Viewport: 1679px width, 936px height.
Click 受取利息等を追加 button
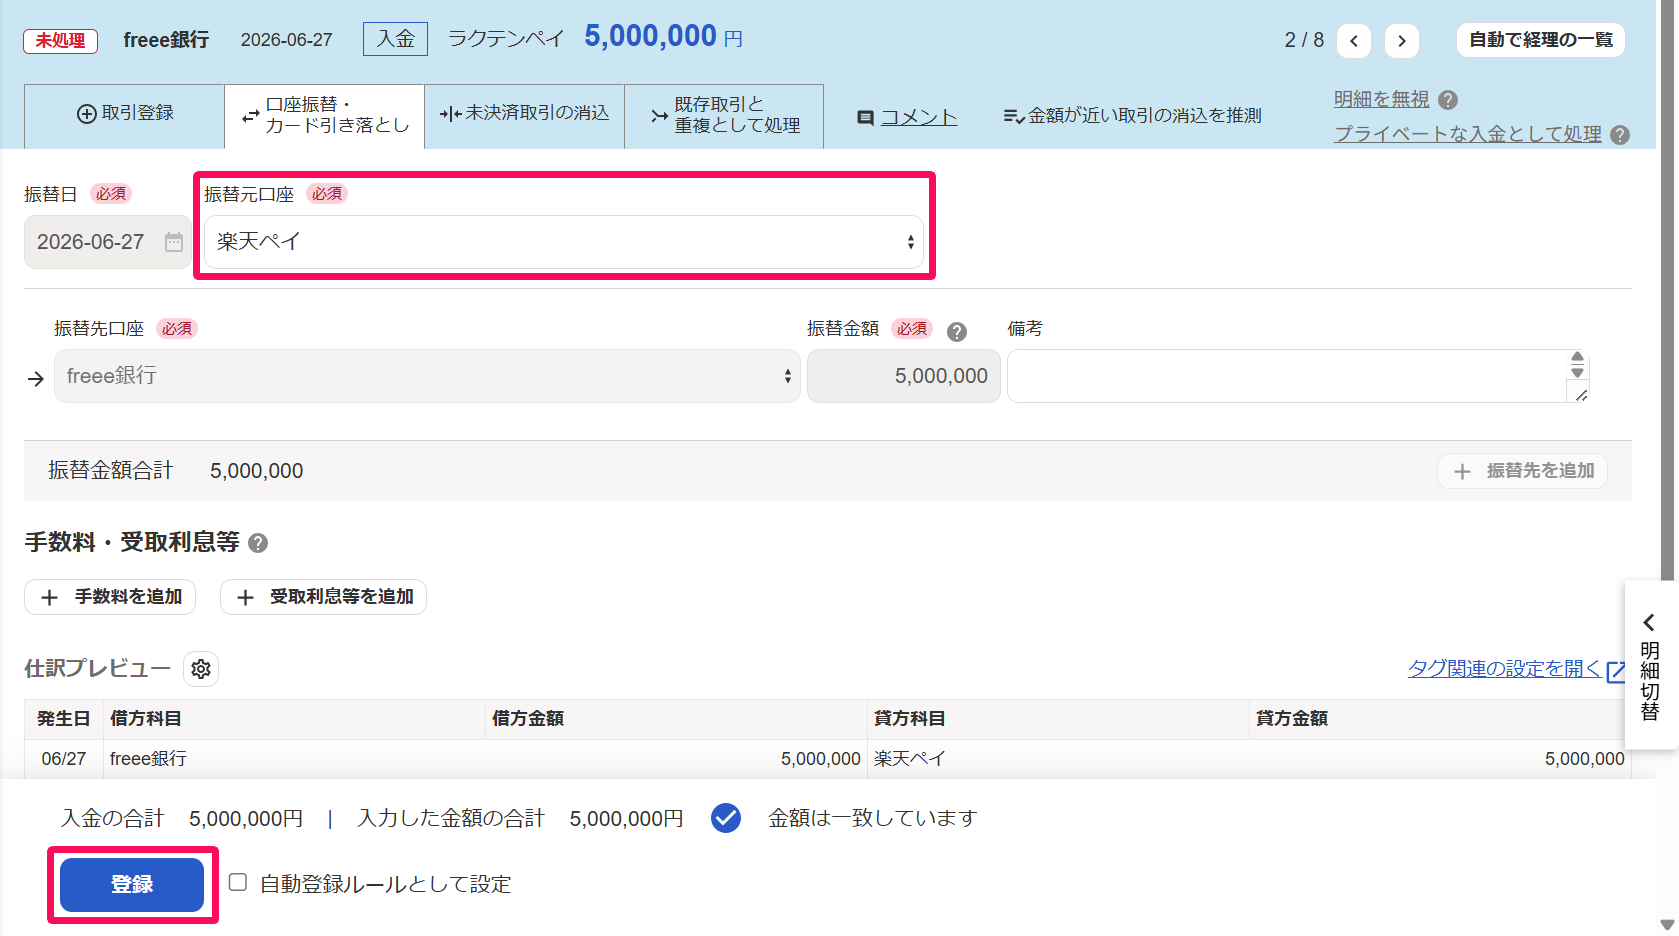click(x=323, y=597)
